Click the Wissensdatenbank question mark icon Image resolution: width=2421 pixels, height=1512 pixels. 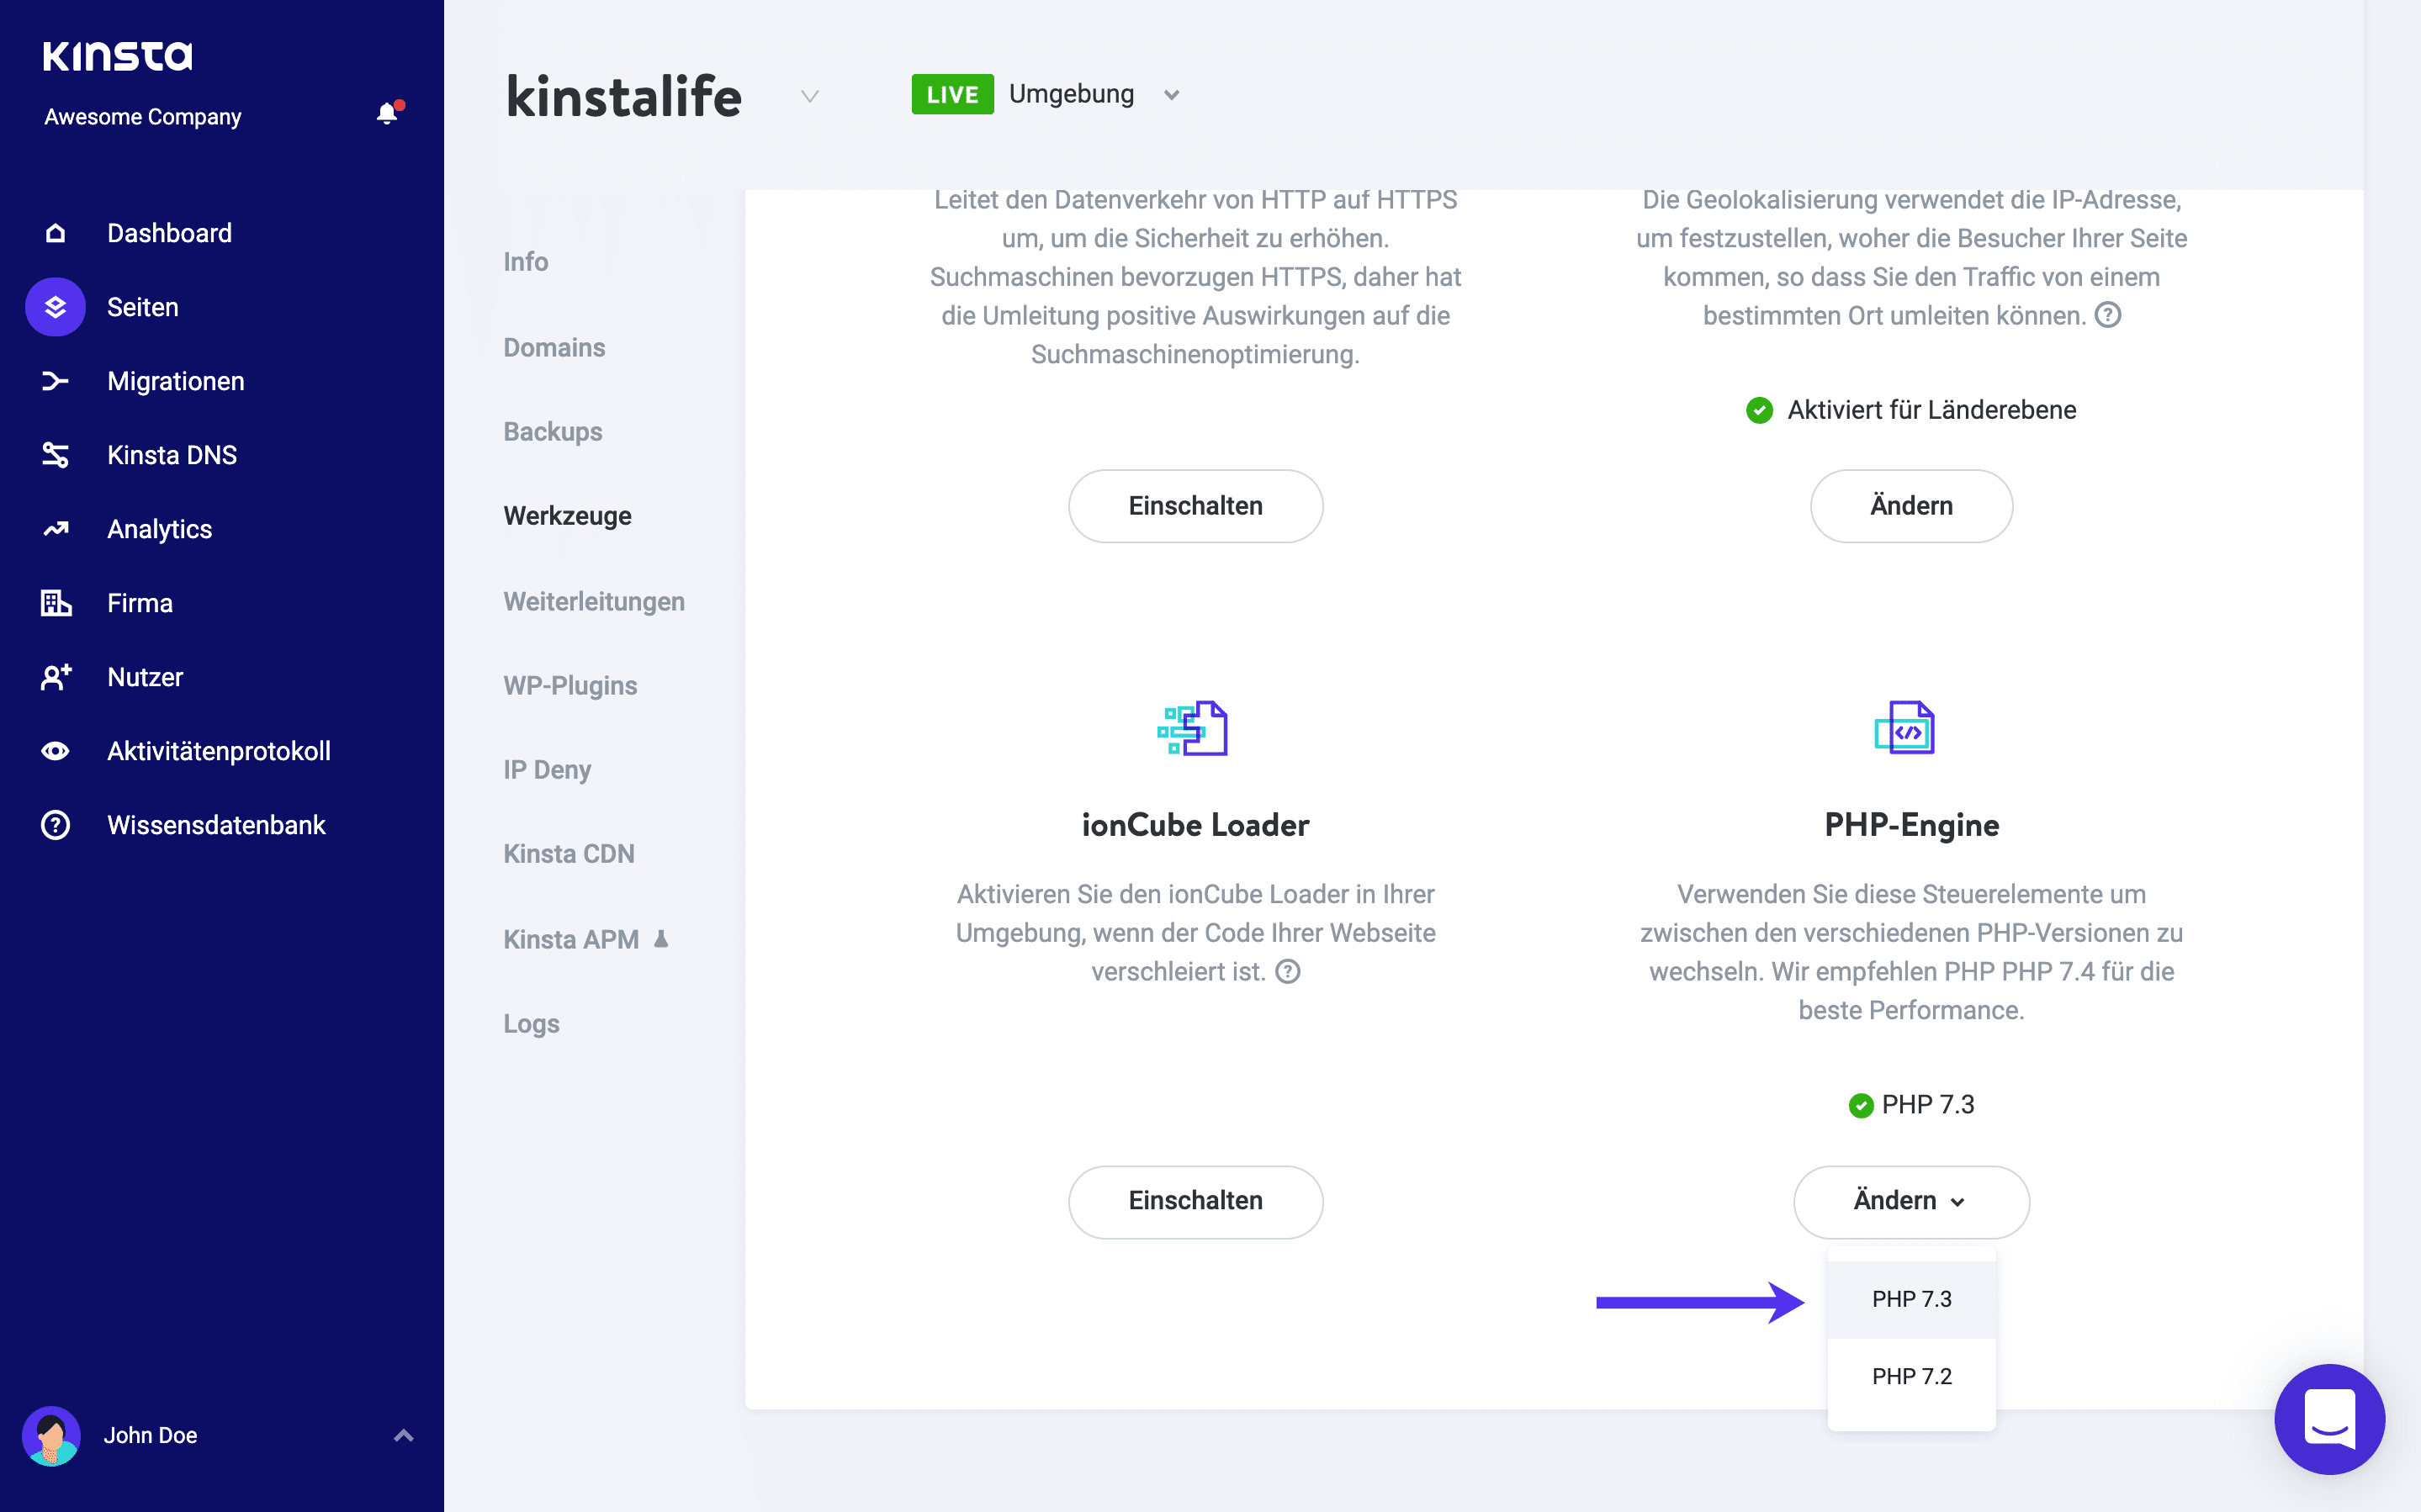[55, 825]
